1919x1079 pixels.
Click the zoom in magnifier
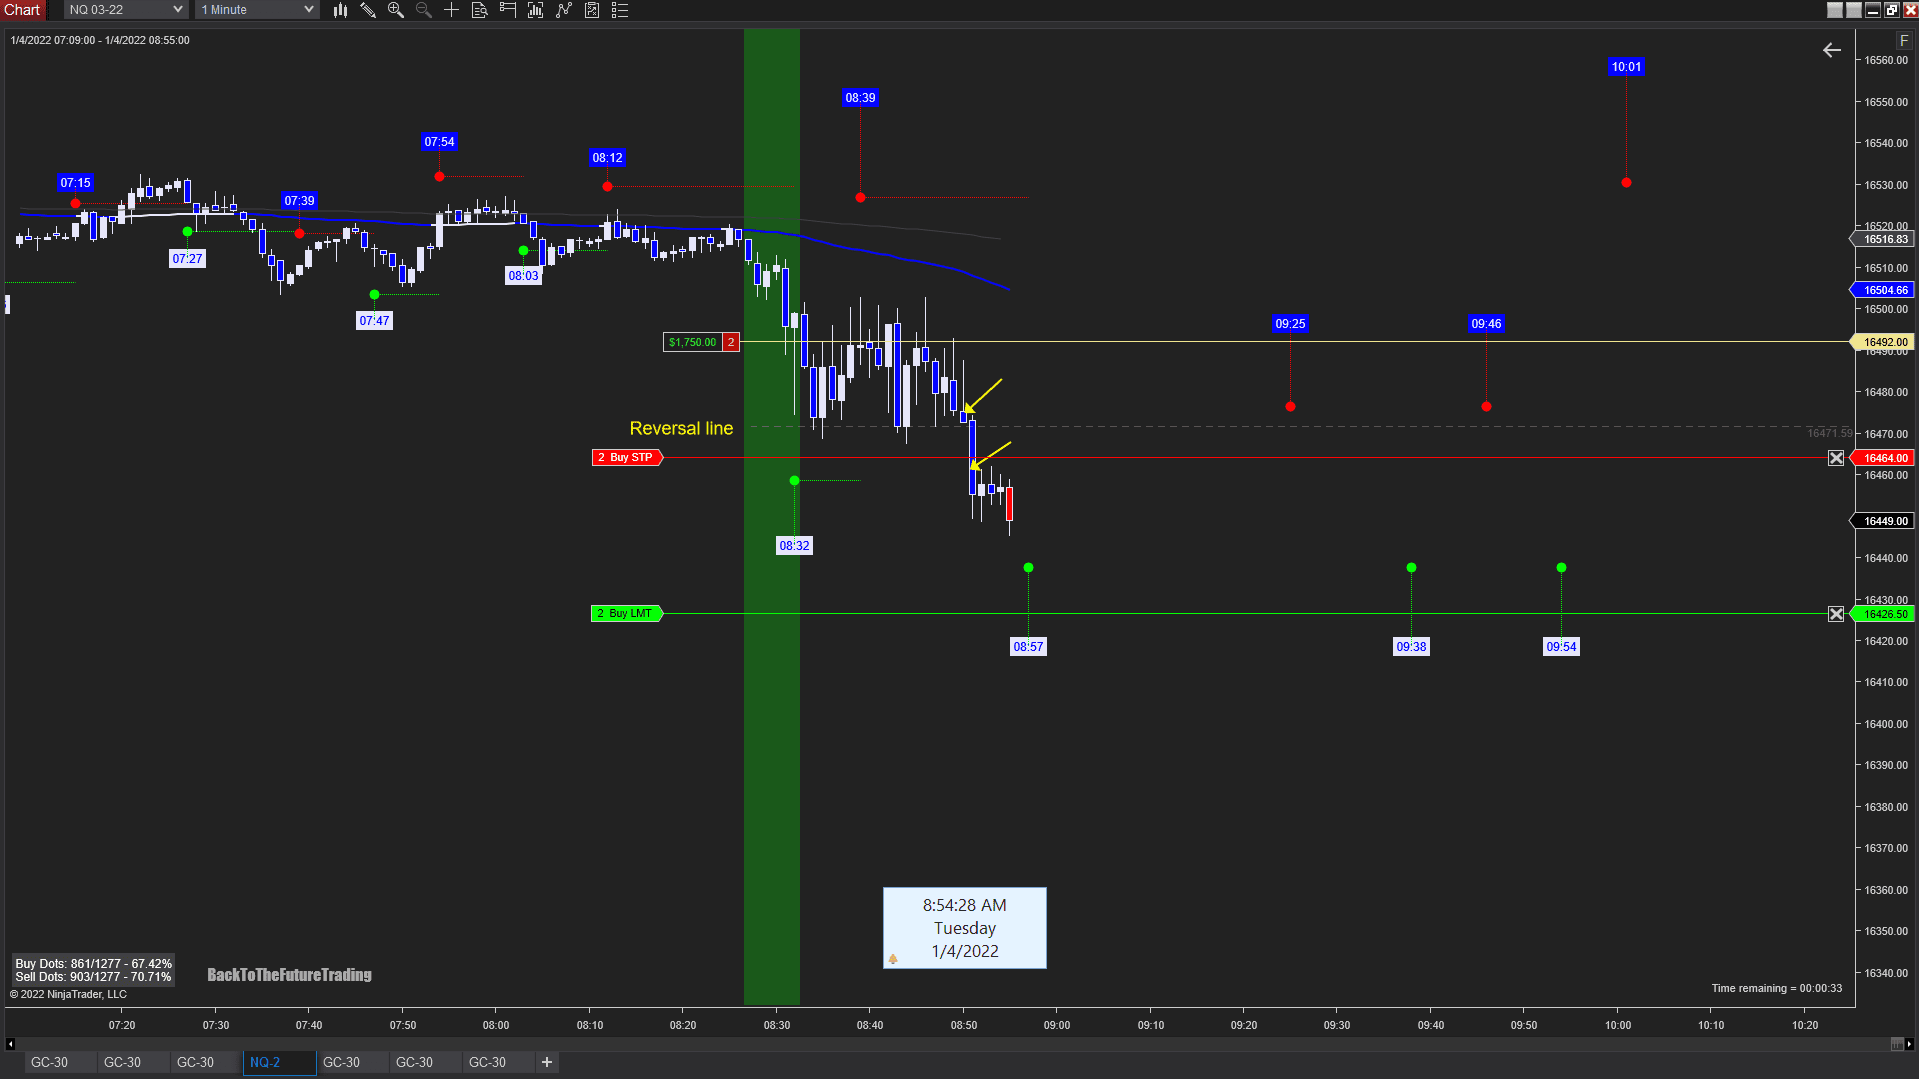[396, 10]
